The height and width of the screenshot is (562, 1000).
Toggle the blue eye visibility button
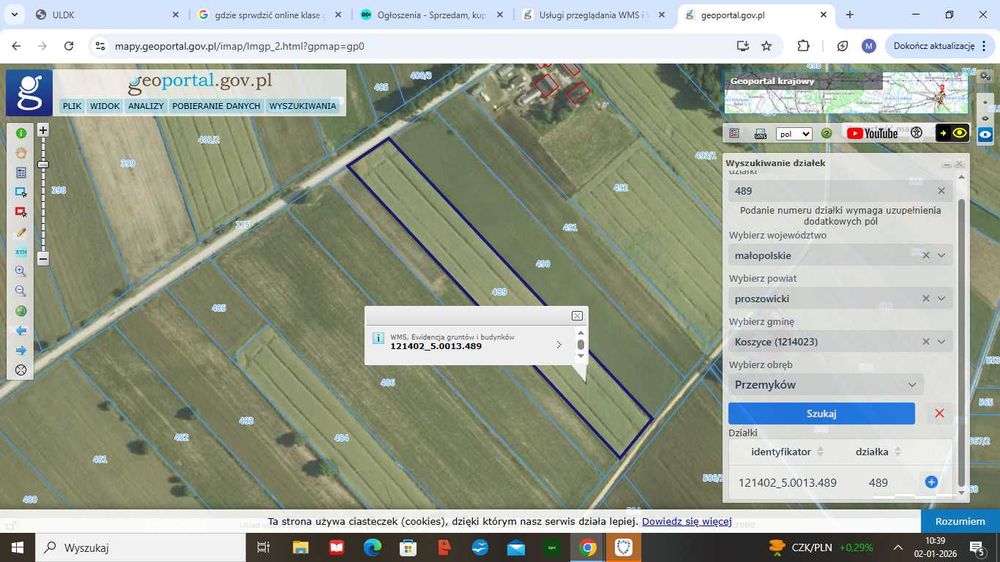985,135
